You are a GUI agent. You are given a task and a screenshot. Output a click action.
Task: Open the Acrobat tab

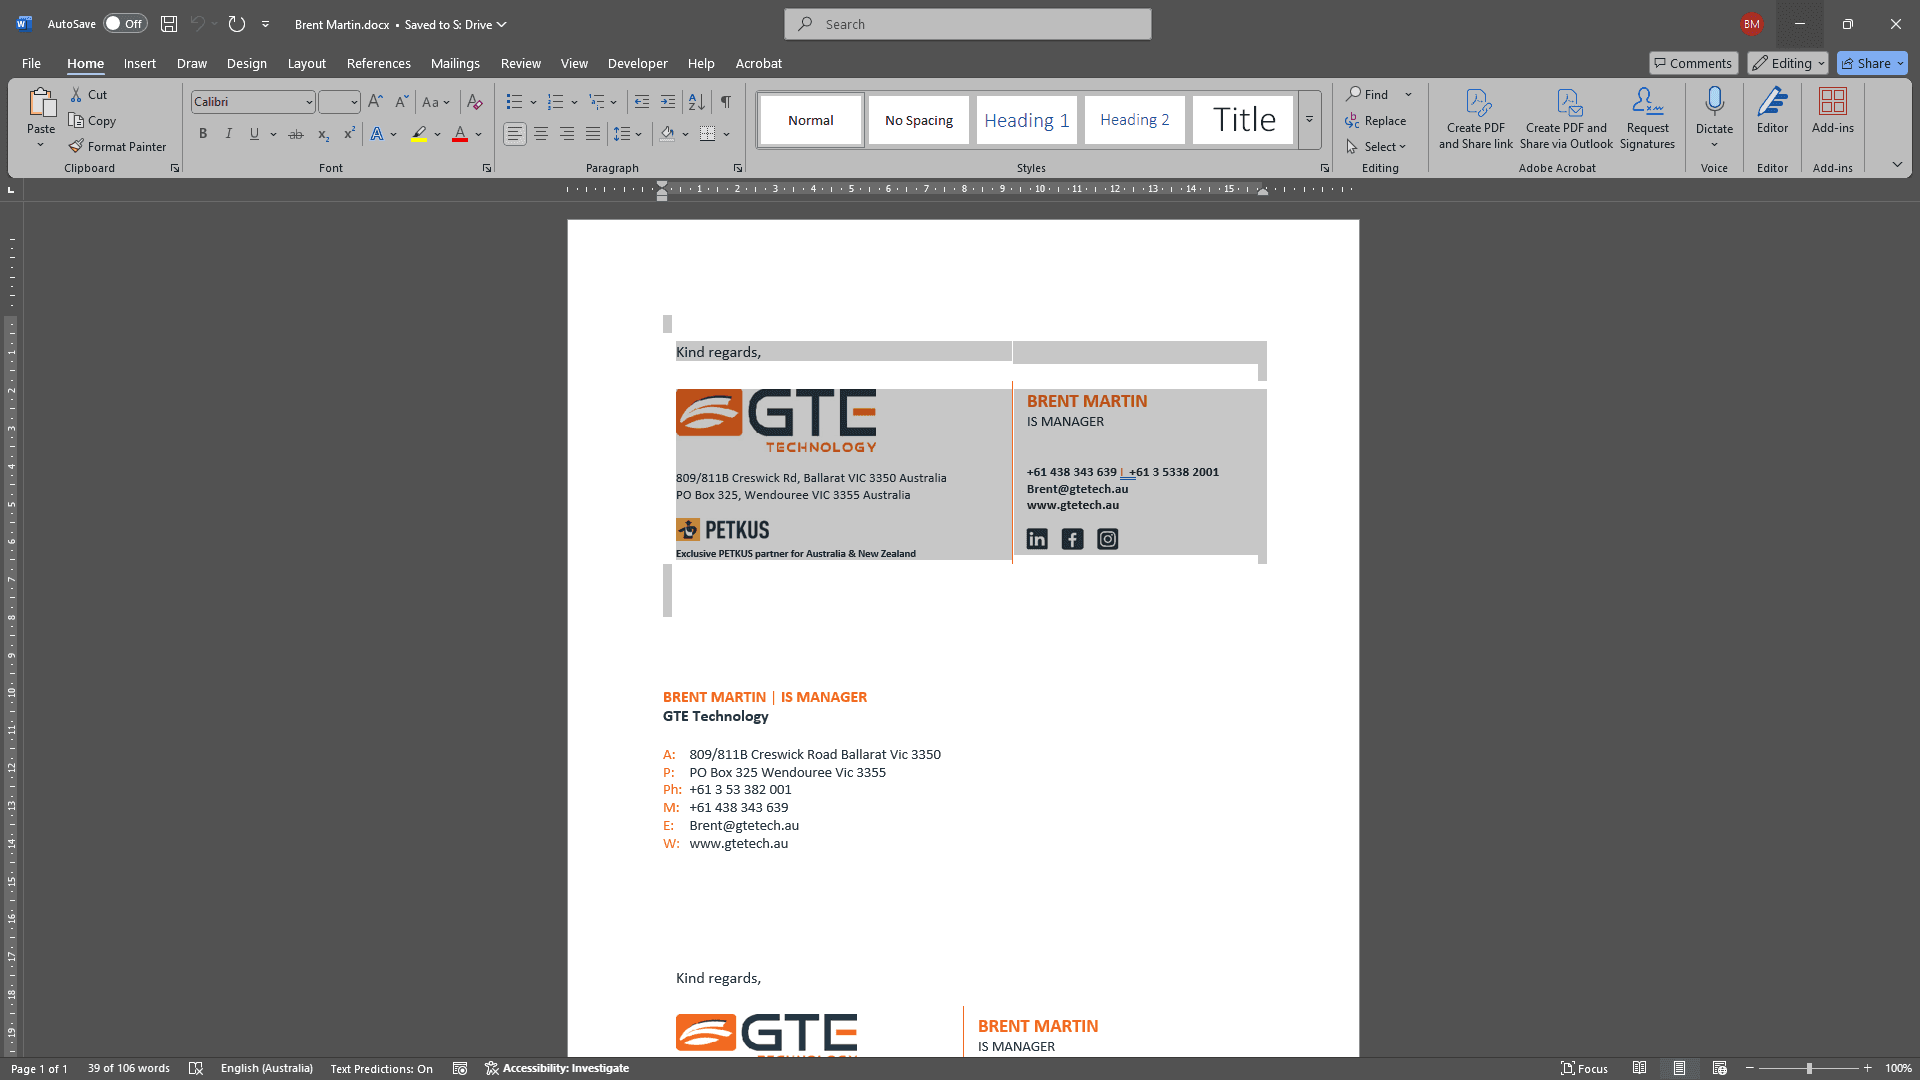pyautogui.click(x=759, y=63)
